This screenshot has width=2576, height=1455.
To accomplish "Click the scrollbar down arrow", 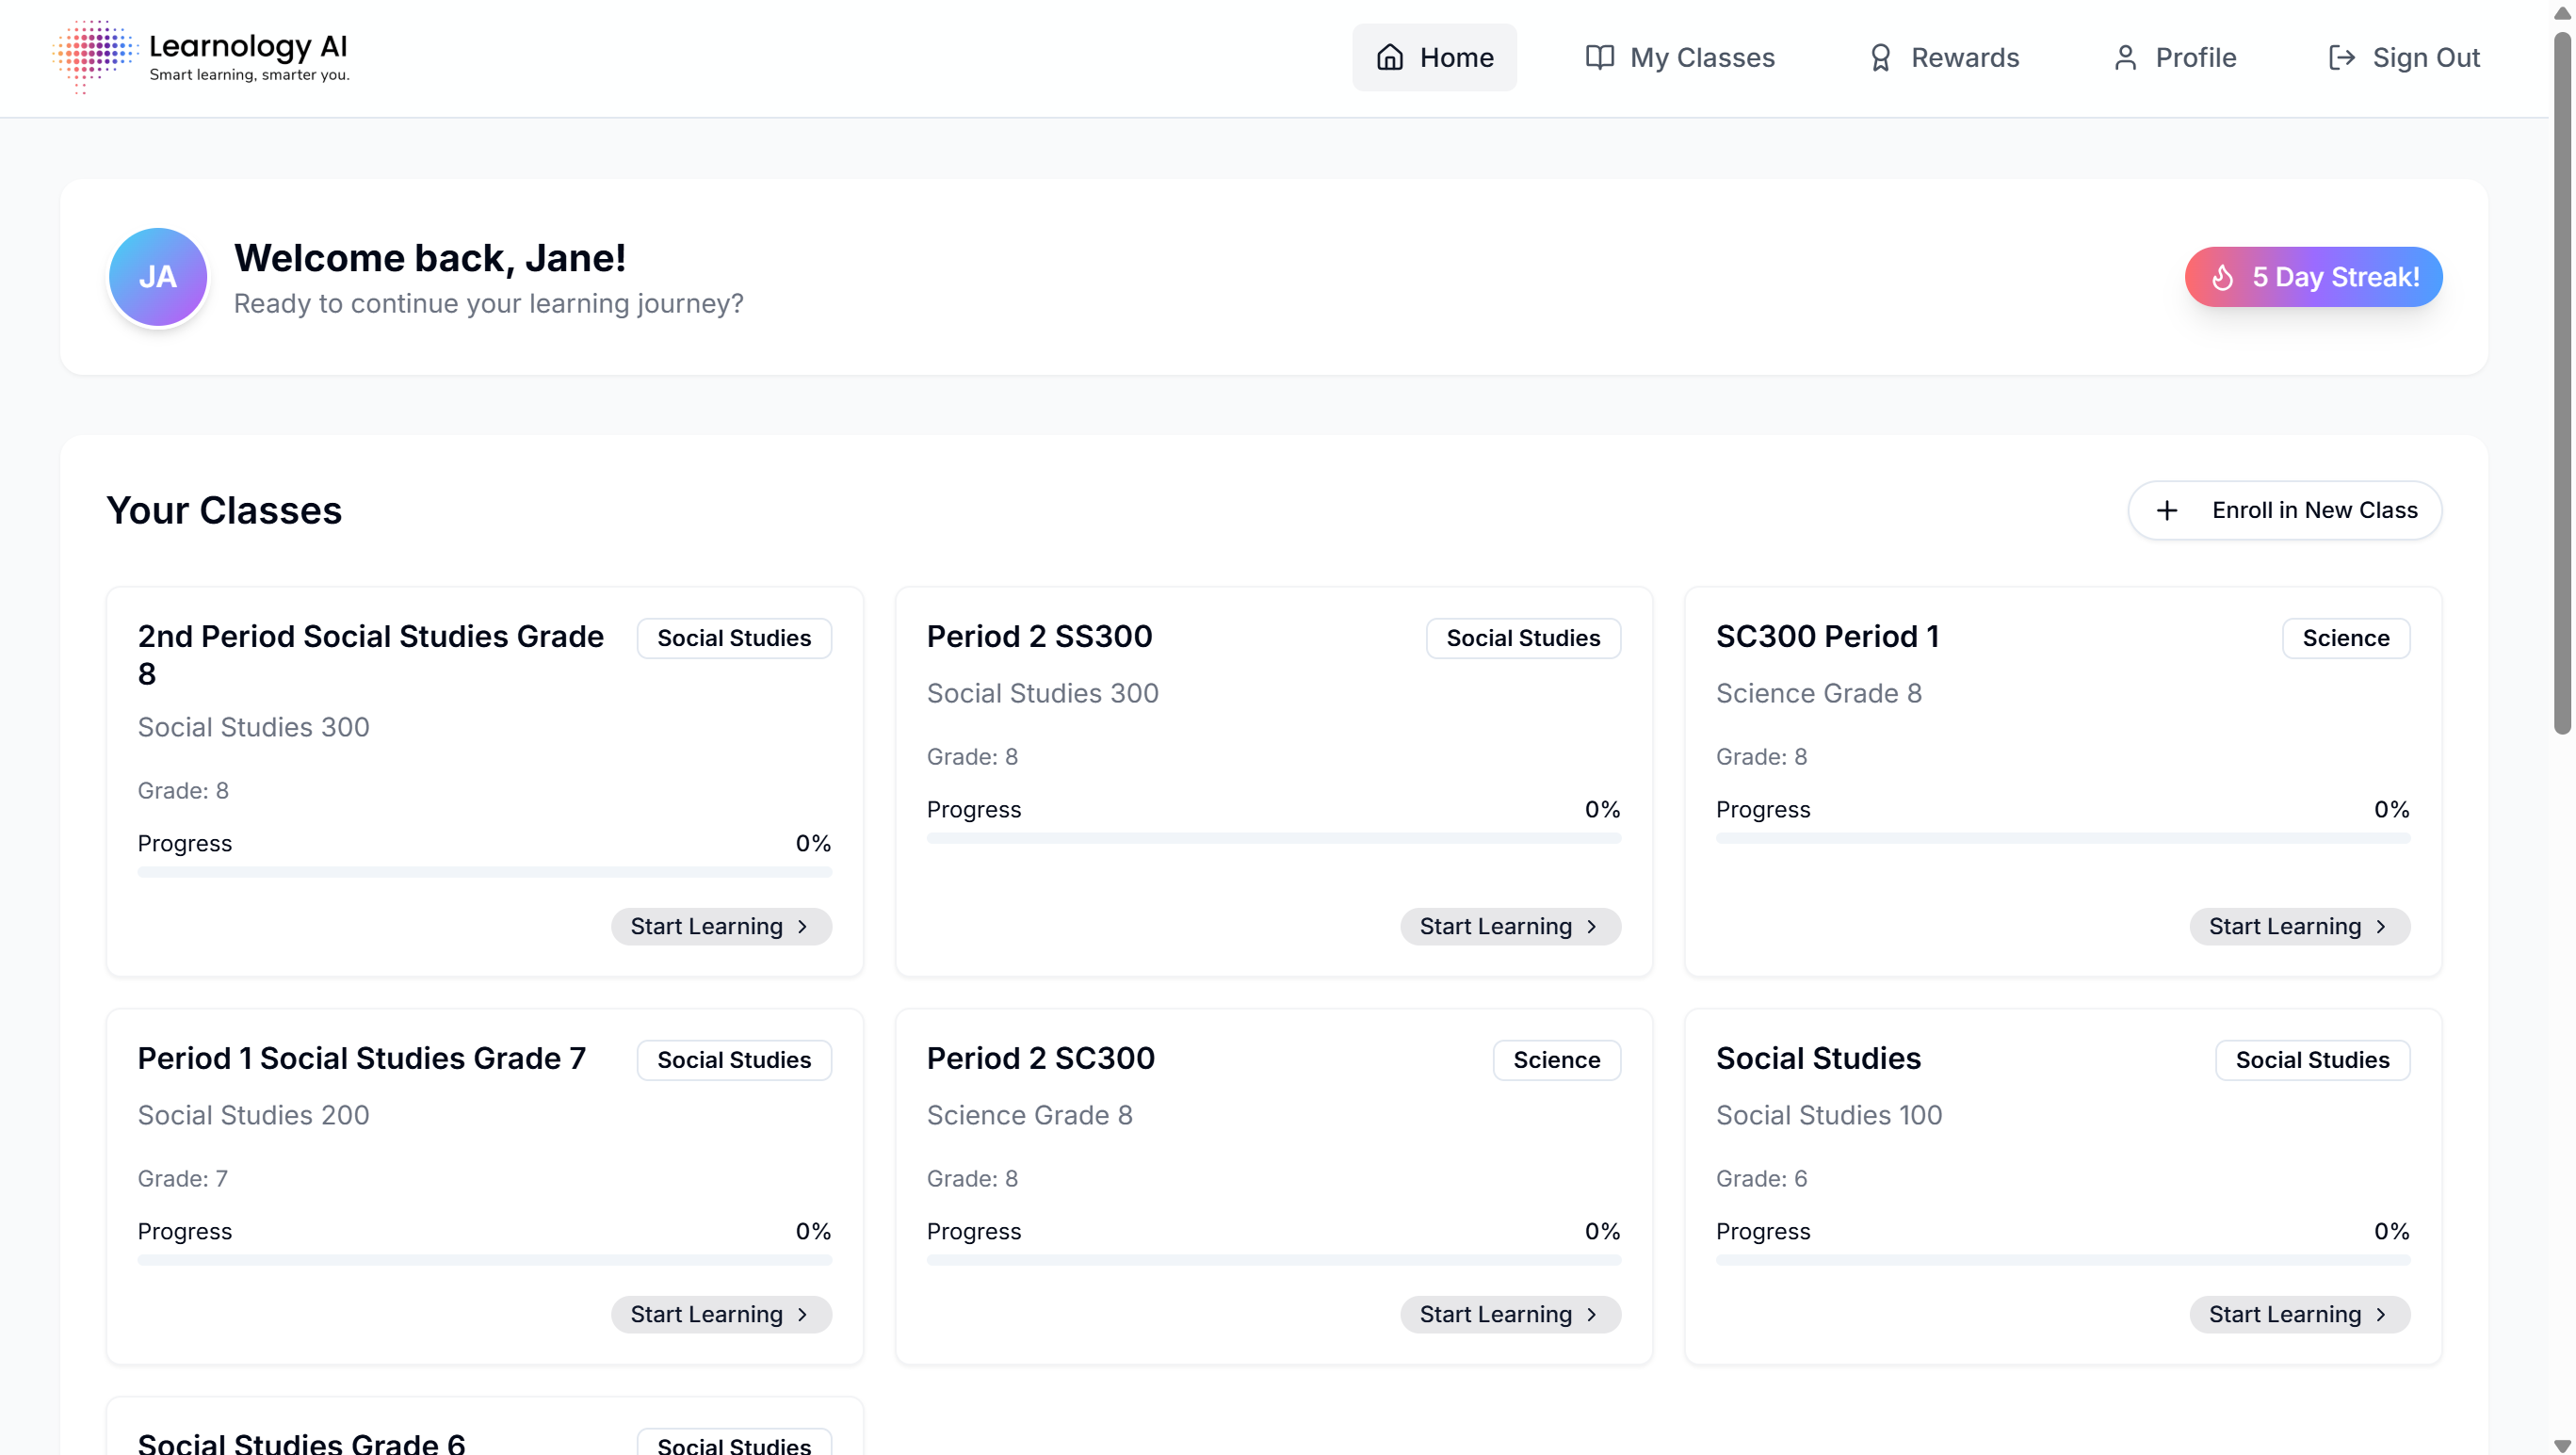I will pos(2562,1445).
